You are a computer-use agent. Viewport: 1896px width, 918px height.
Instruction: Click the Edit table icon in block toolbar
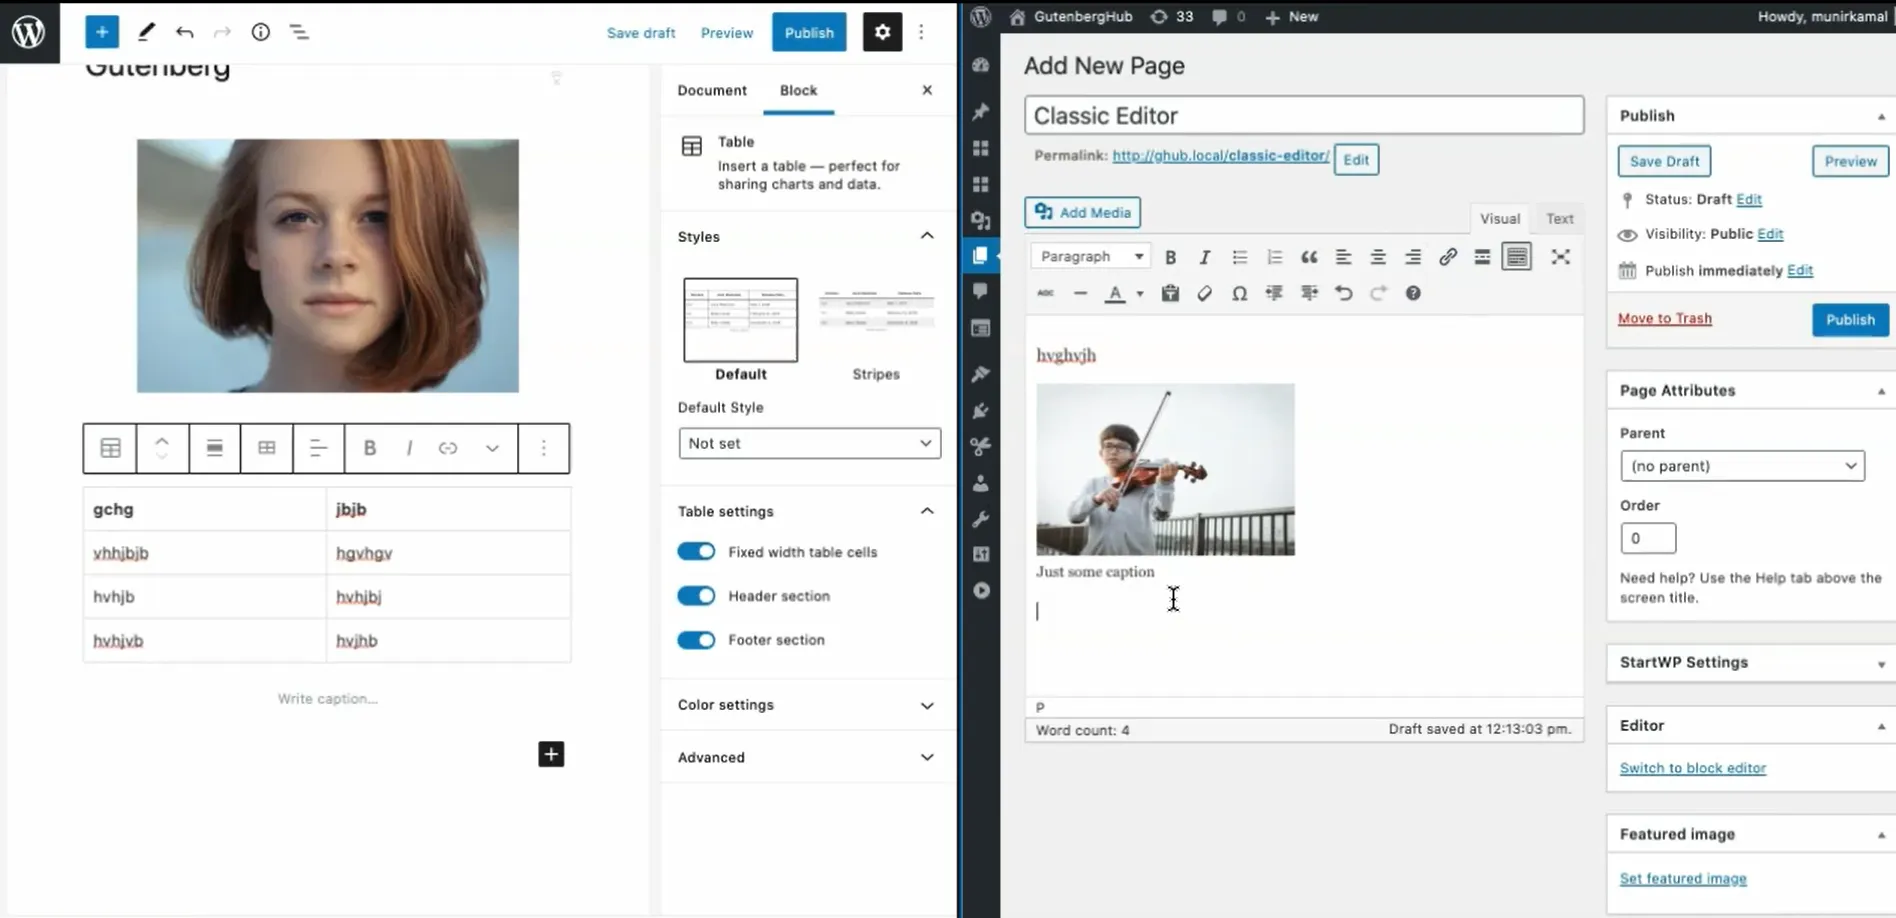click(x=267, y=448)
